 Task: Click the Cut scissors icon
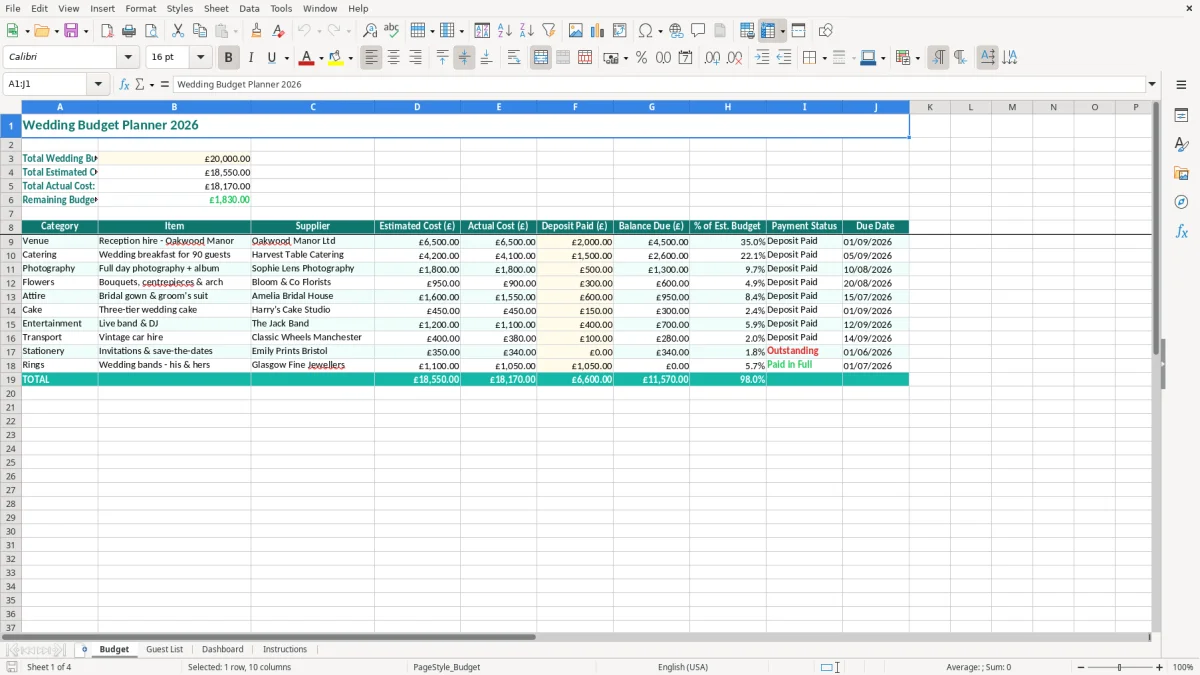point(178,31)
